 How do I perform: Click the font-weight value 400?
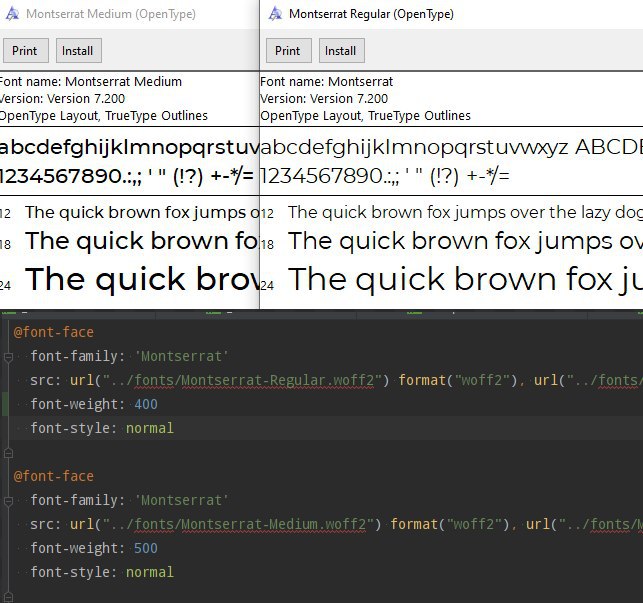coord(146,404)
